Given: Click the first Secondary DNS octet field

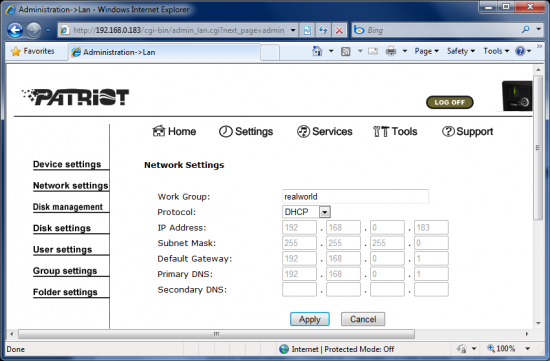Looking at the screenshot, I should (x=299, y=290).
